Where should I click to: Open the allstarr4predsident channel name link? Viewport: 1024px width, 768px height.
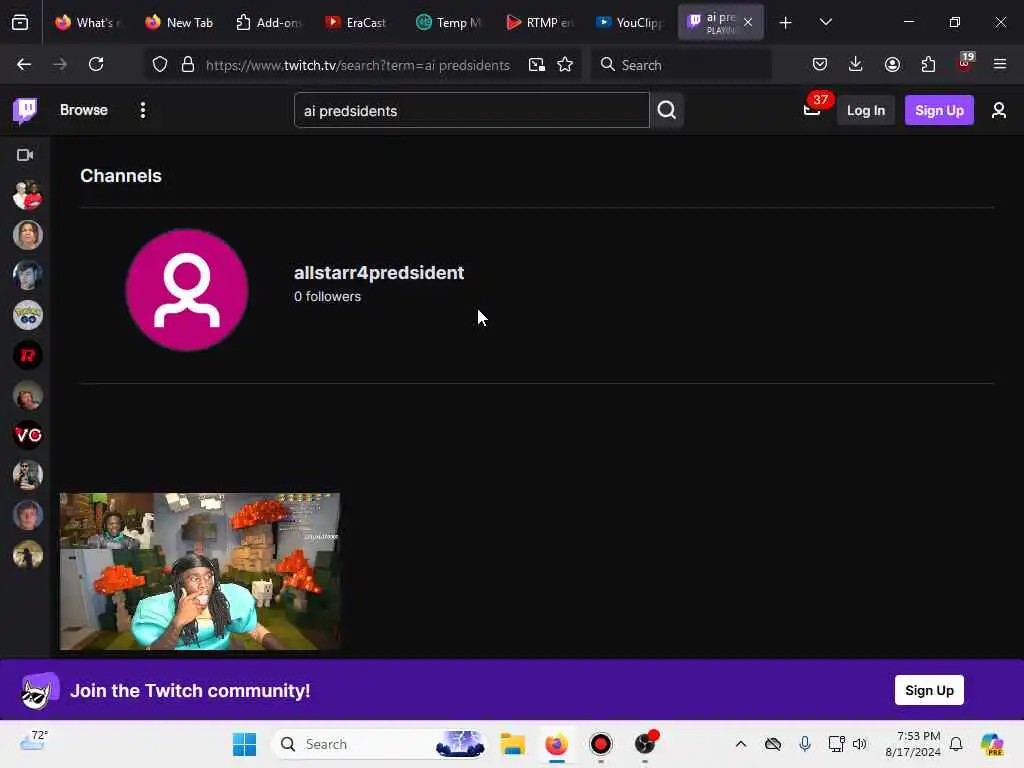[x=379, y=273]
